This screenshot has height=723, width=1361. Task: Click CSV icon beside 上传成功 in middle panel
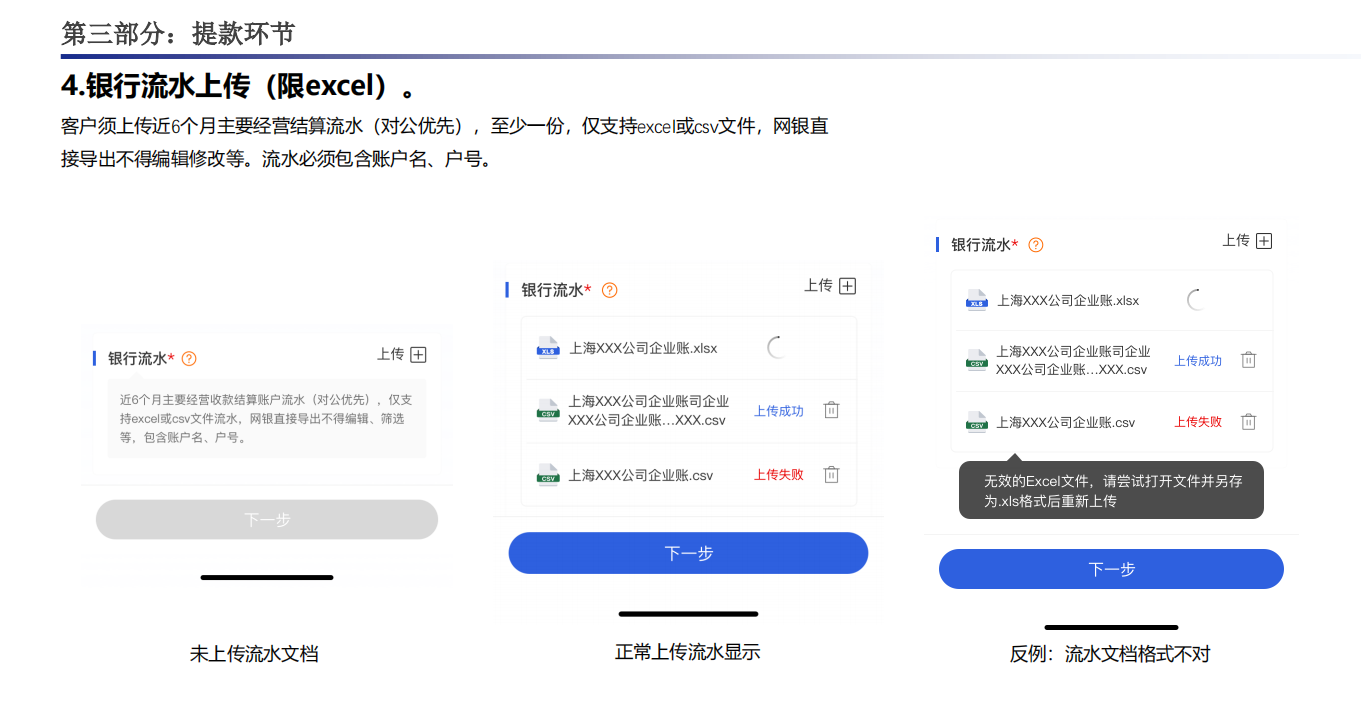pyautogui.click(x=548, y=410)
